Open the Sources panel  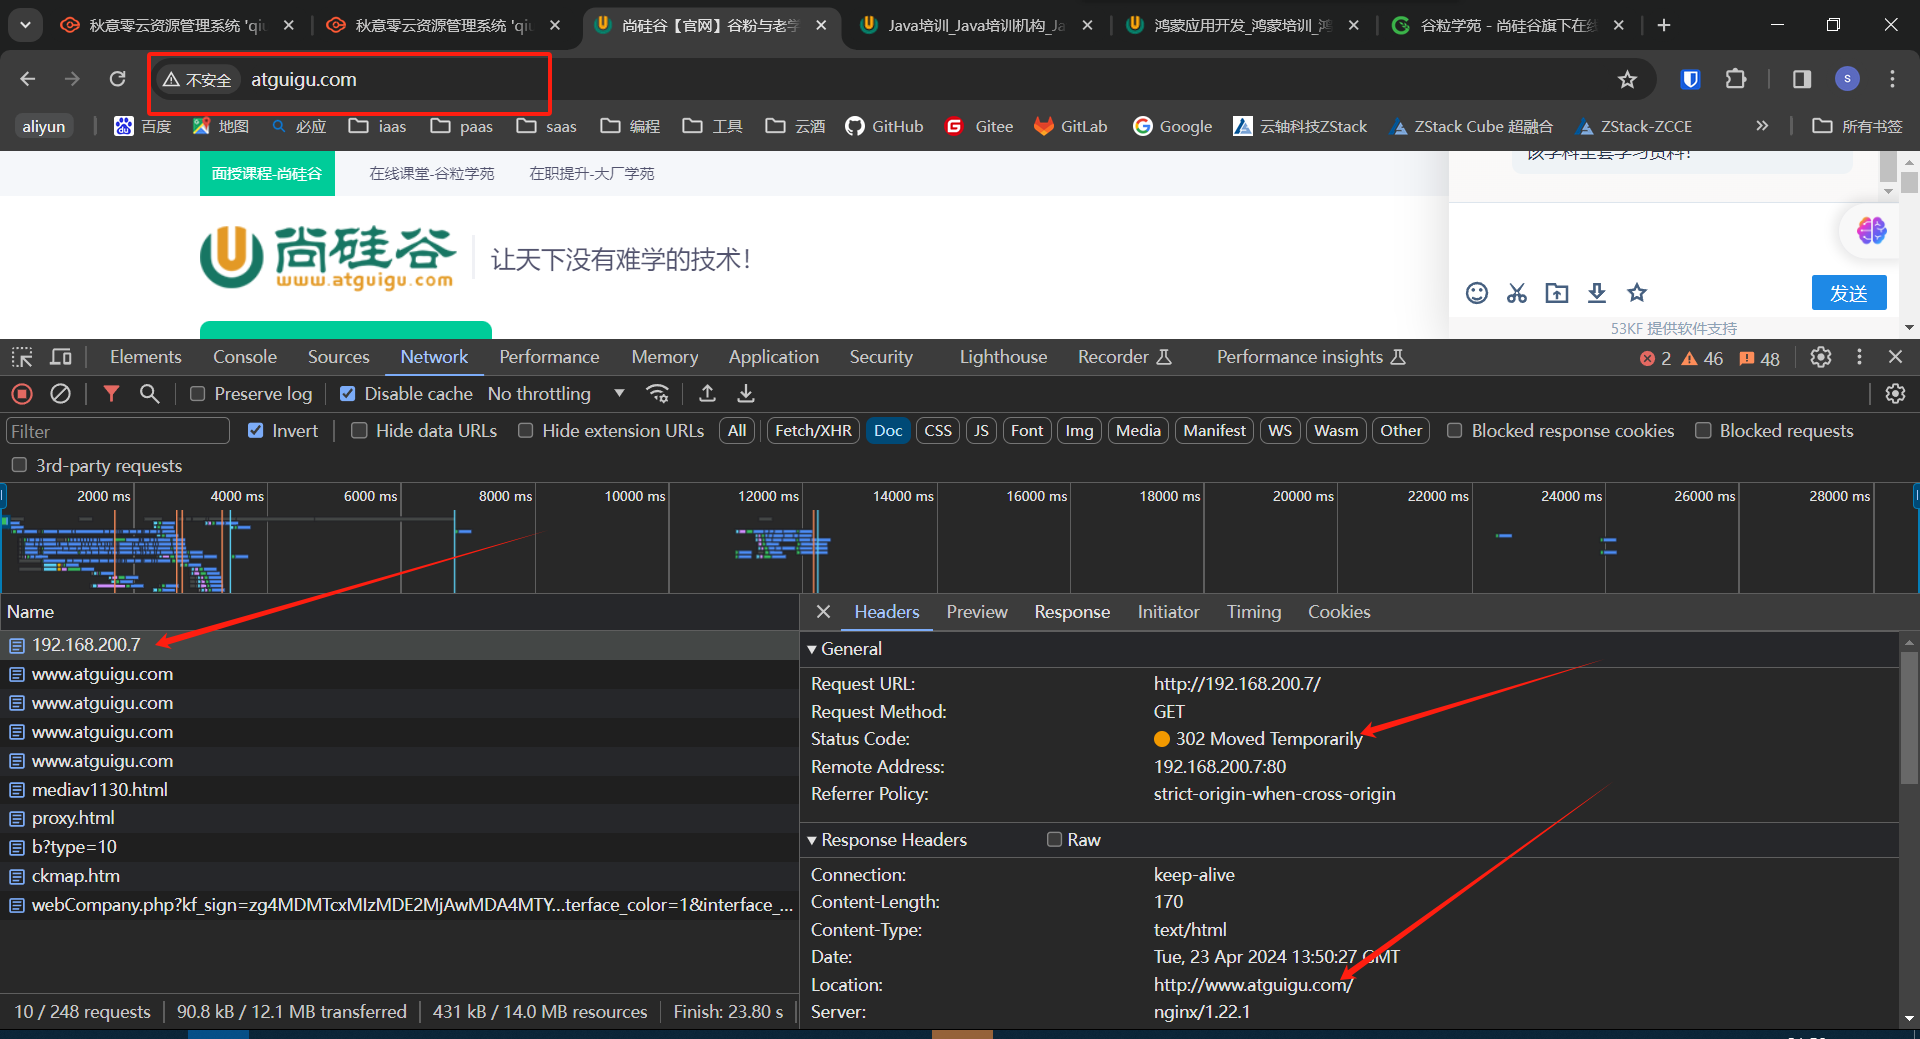click(338, 357)
